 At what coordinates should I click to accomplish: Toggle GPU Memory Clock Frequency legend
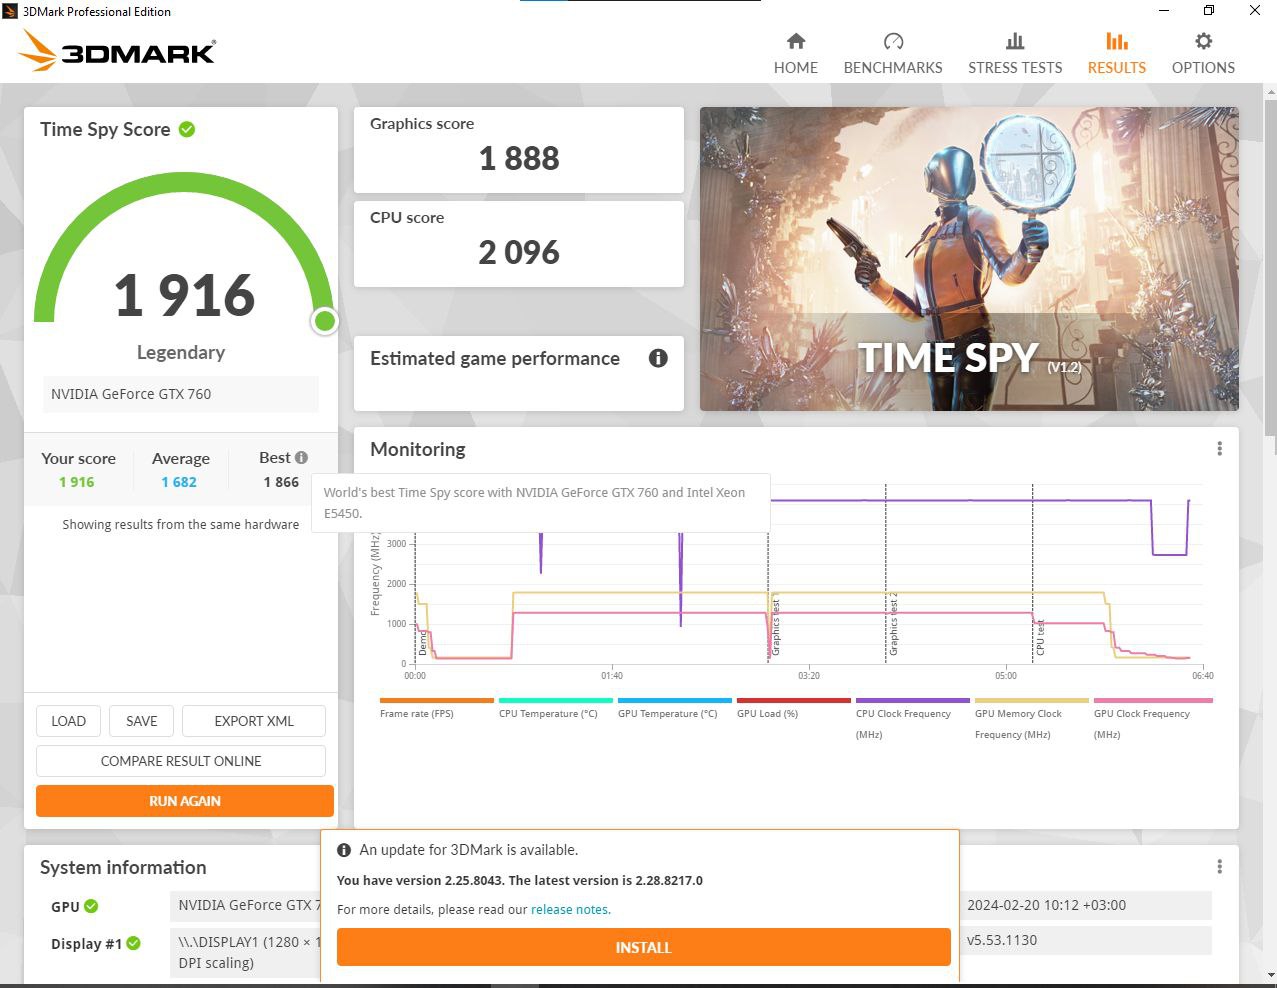[1031, 719]
